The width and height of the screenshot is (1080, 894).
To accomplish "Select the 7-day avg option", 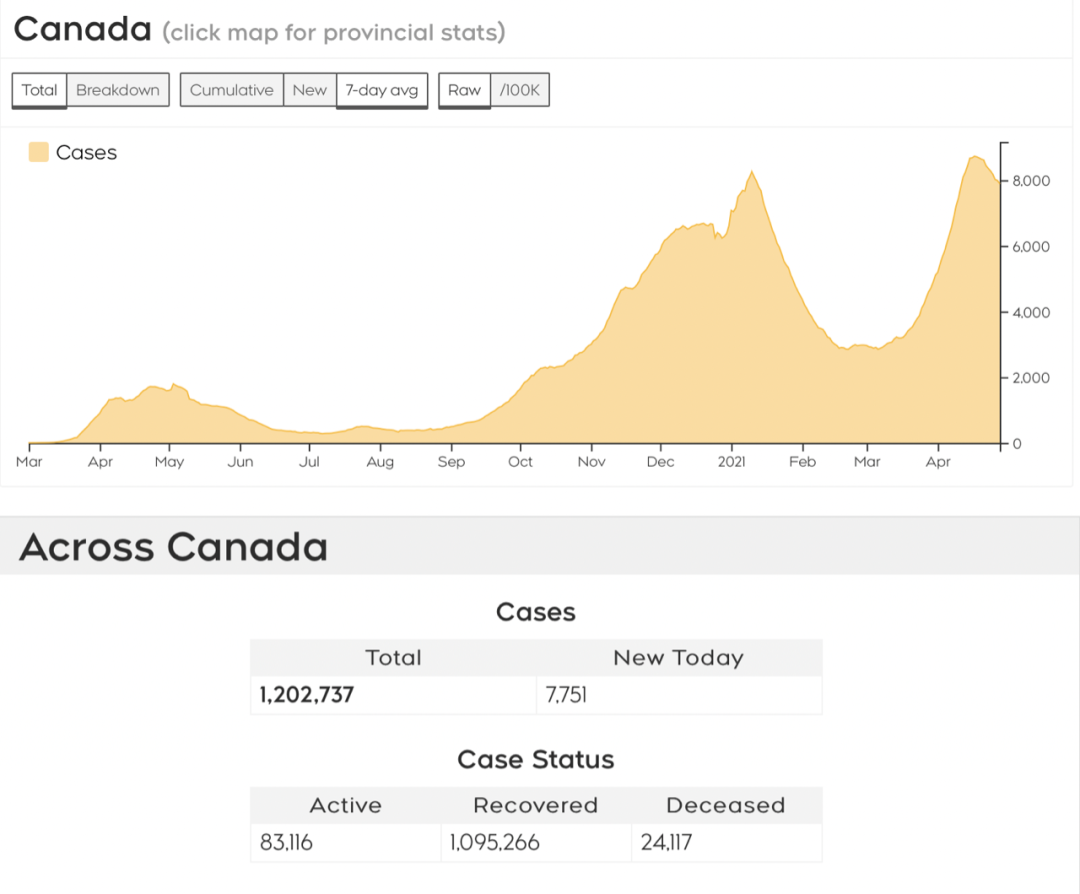I will [x=382, y=90].
